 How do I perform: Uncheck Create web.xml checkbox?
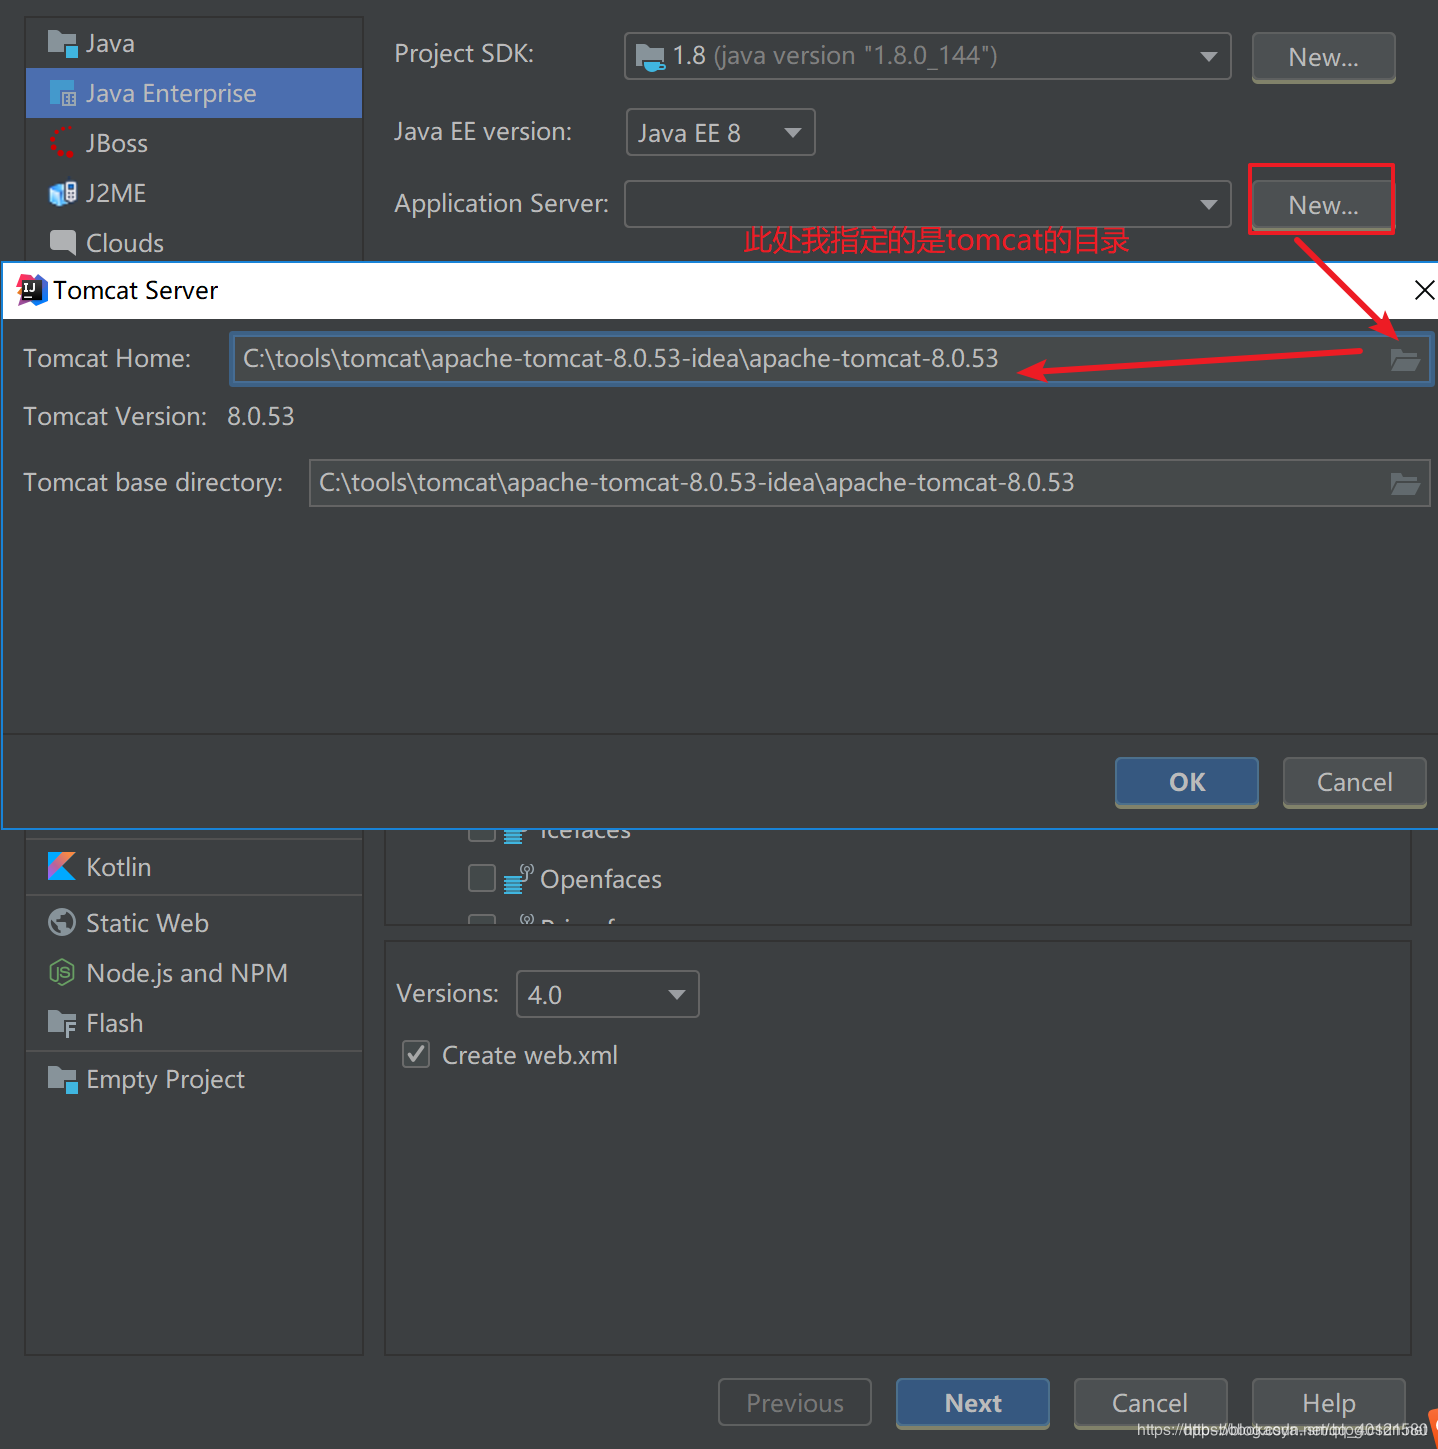416,1054
